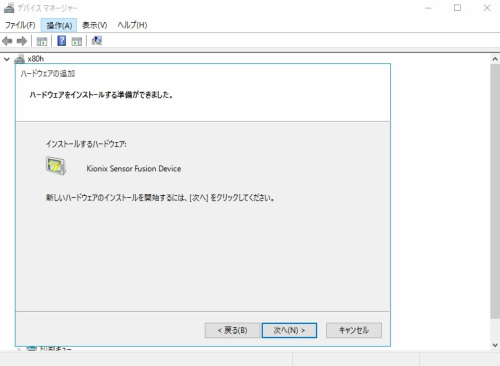The image size is (500, 366).
Task: Open the 表示(V) menu
Action: coord(95,25)
